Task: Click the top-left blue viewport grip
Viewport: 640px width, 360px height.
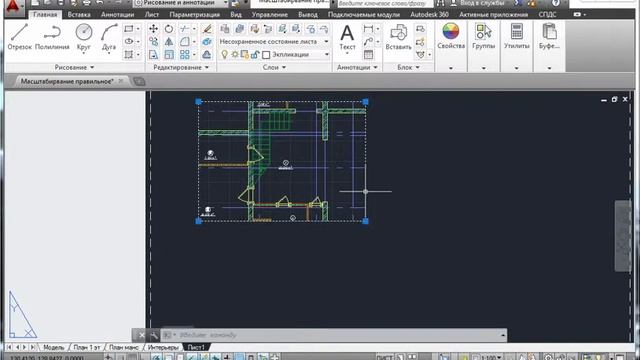Action: [198, 101]
